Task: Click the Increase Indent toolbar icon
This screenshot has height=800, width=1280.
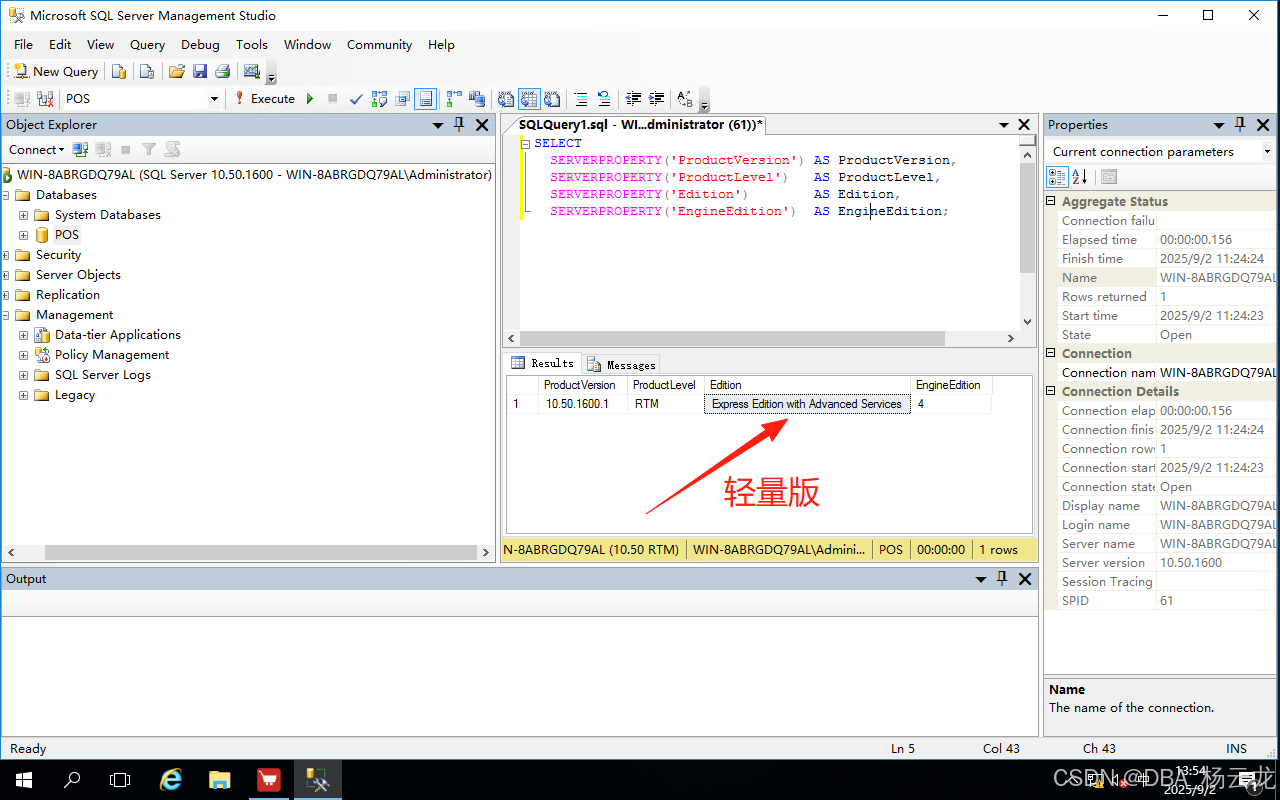Action: pyautogui.click(x=656, y=99)
